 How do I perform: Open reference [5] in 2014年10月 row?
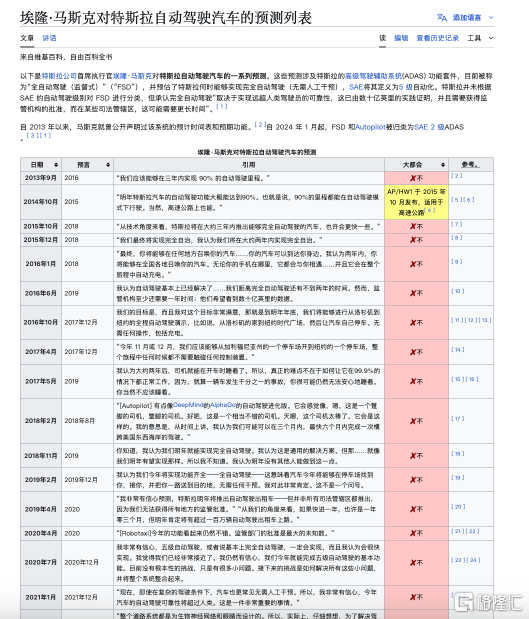click(x=457, y=200)
